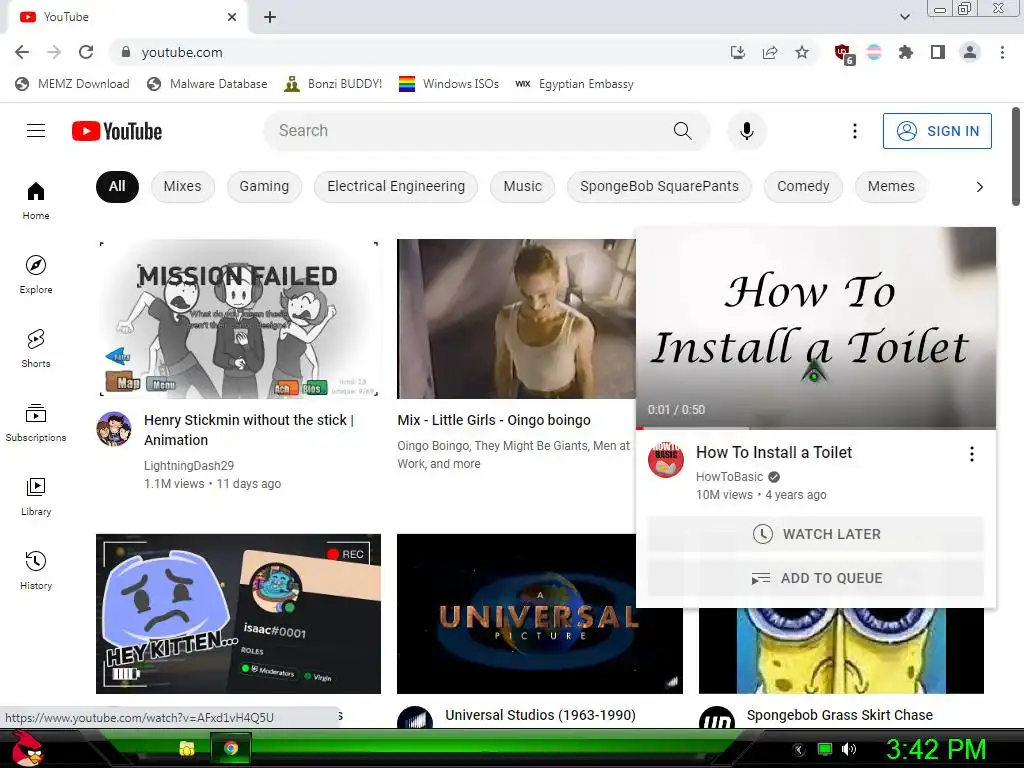The height and width of the screenshot is (768, 1024).
Task: Open the MISSION FAILED video thumbnail
Action: click(x=238, y=319)
